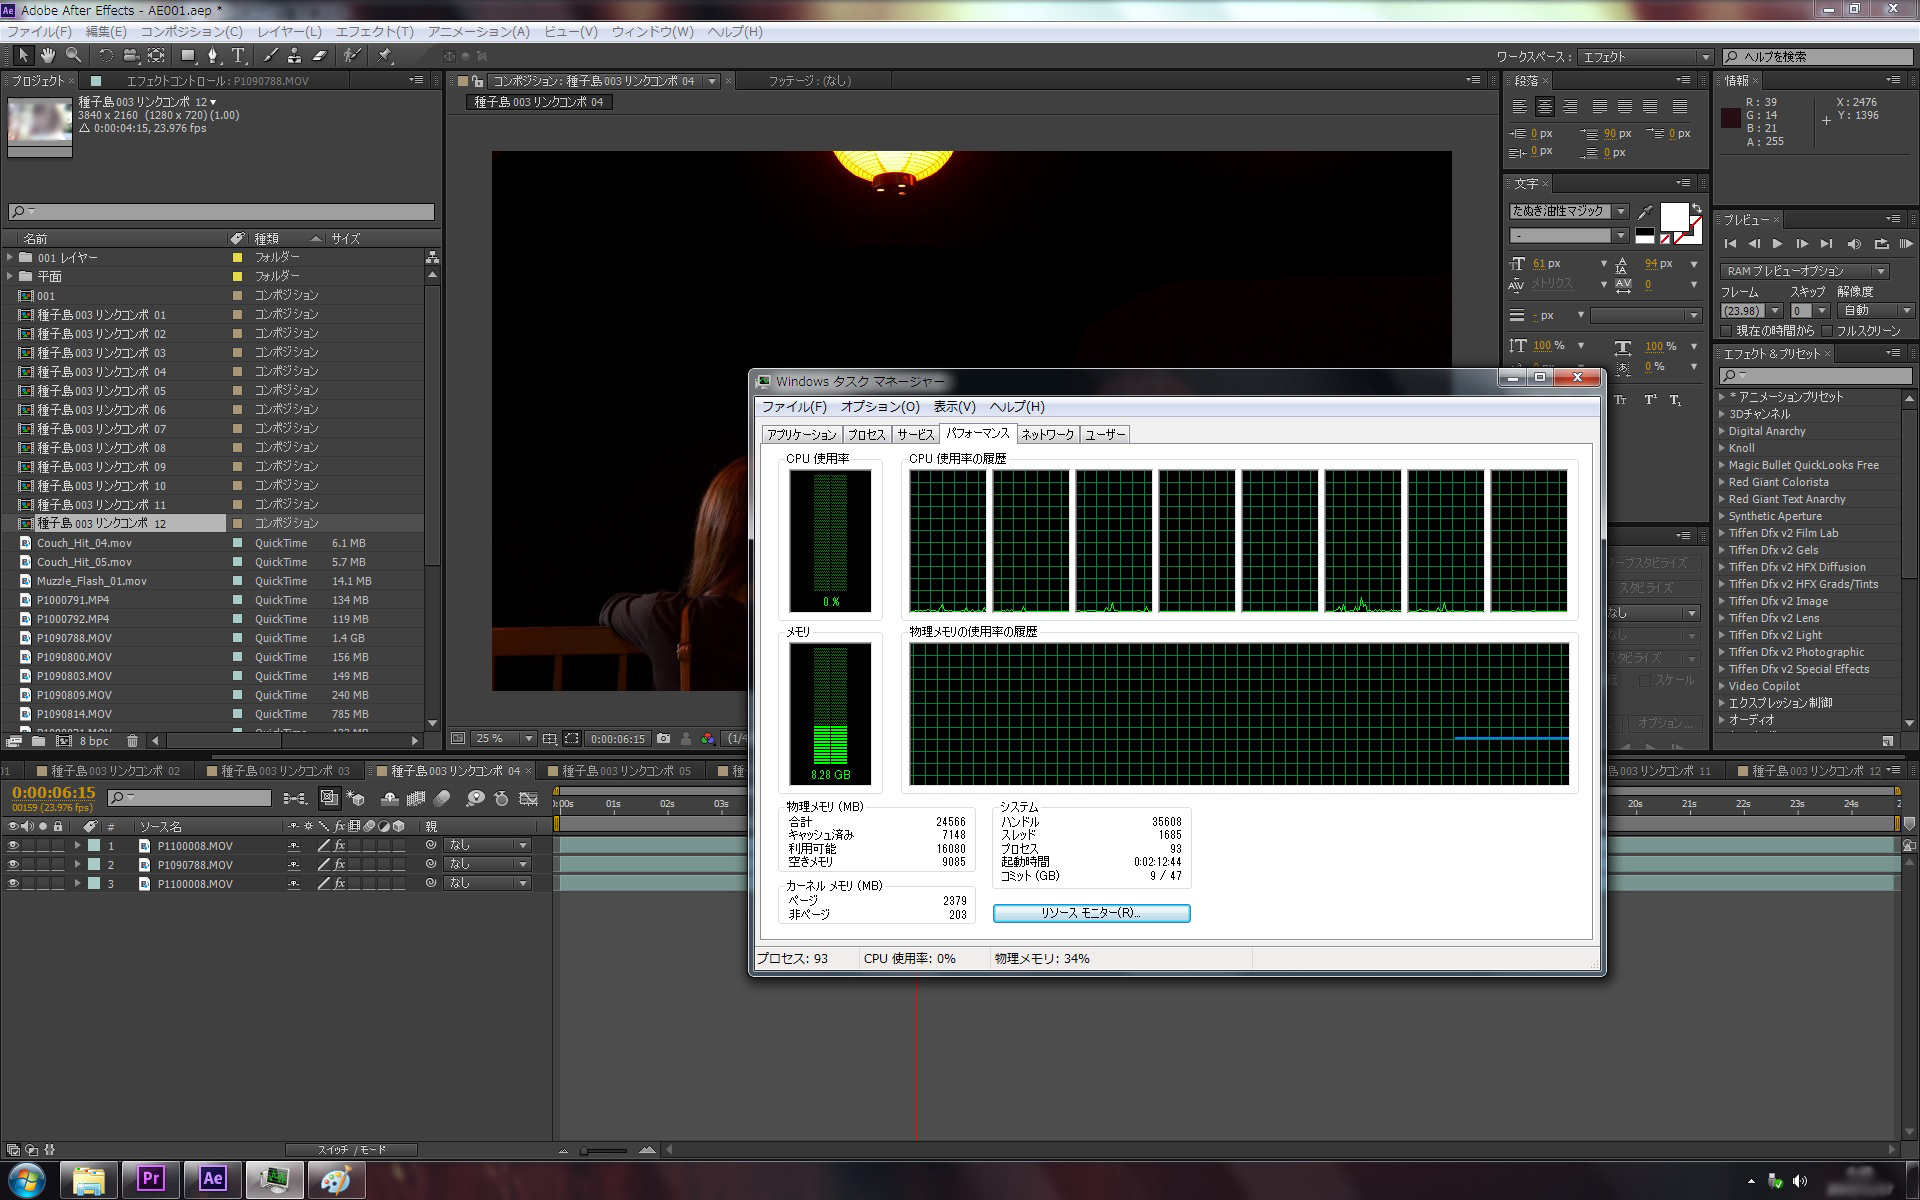Image resolution: width=1920 pixels, height=1200 pixels.
Task: Select the Eraser tool
Action: click(x=320, y=56)
